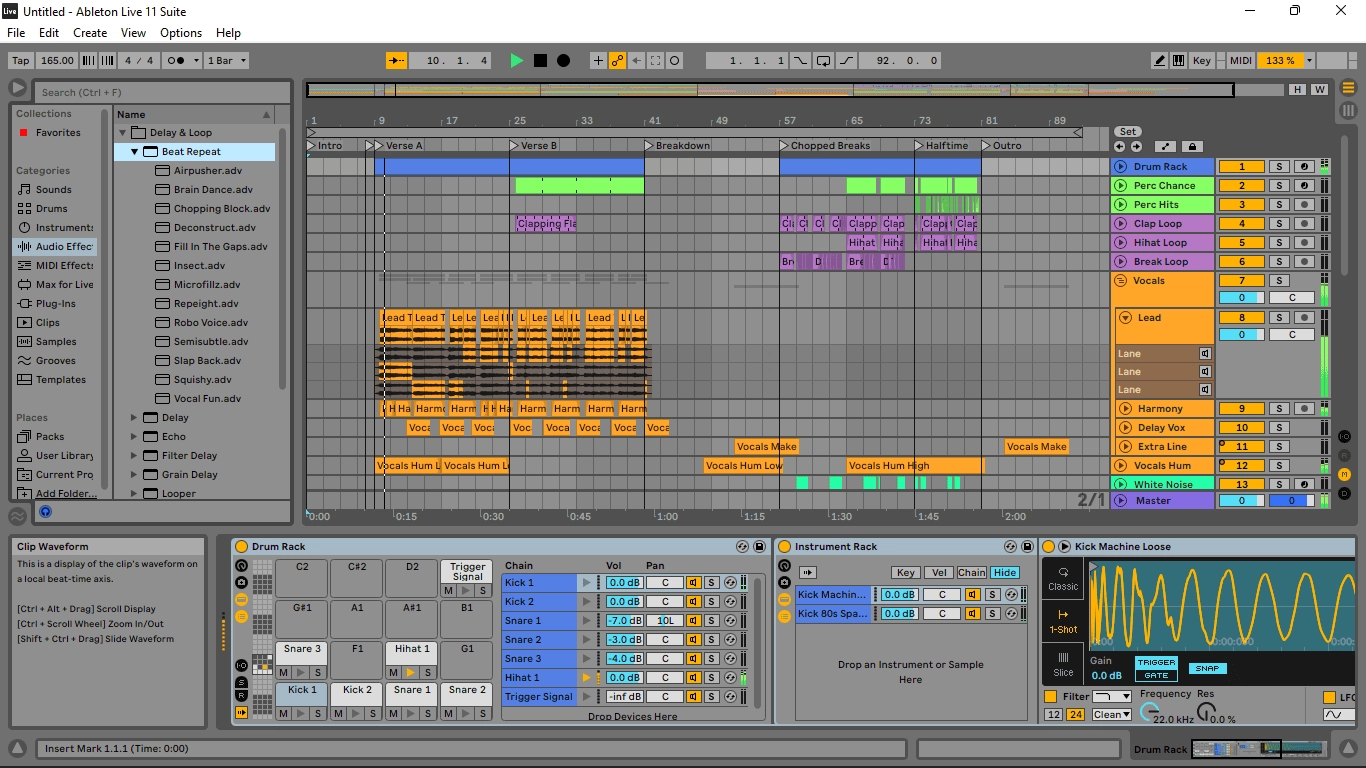Adjust the Vocals track volume slider
The height and width of the screenshot is (768, 1366).
tap(1242, 298)
